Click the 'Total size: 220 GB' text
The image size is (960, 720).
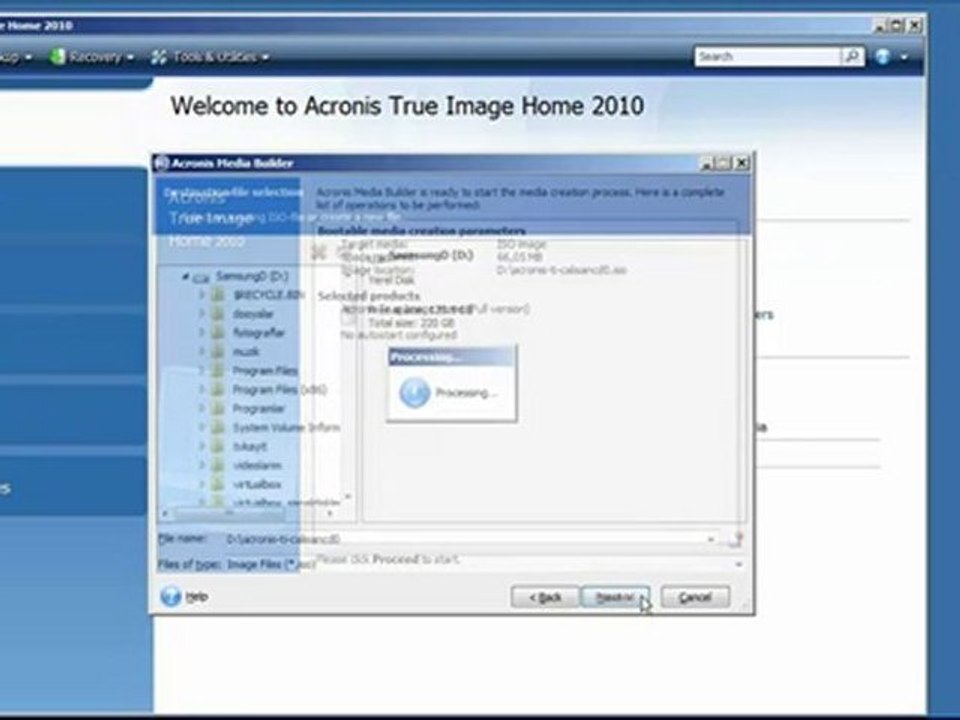[x=411, y=323]
